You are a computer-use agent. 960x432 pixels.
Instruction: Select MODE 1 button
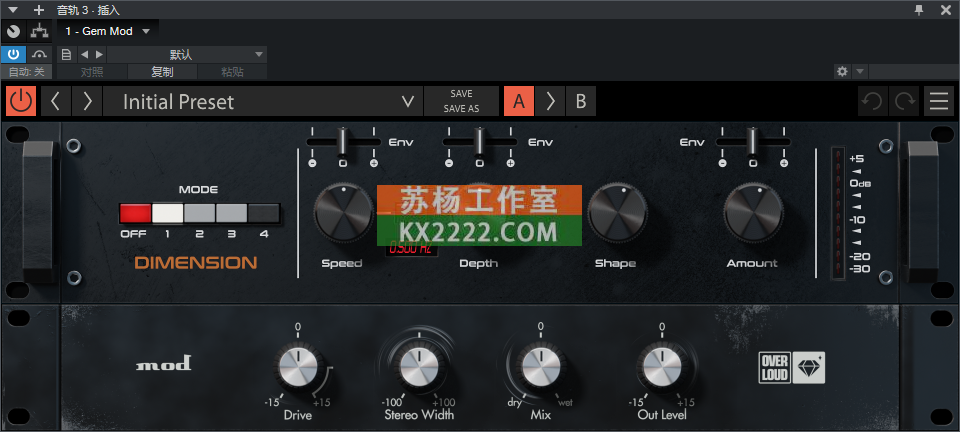click(x=167, y=213)
